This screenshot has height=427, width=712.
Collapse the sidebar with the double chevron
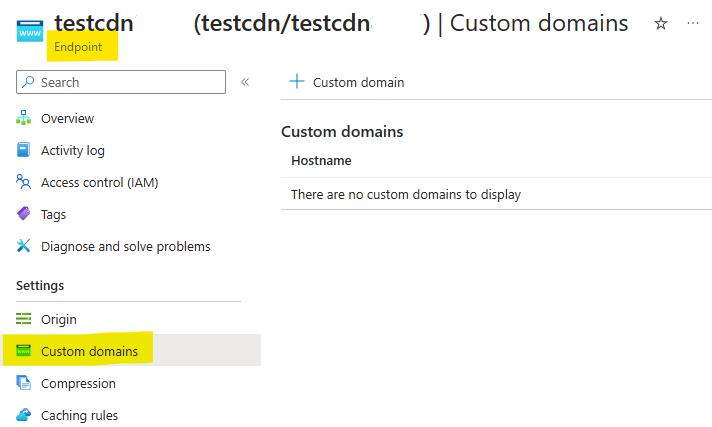pos(245,82)
